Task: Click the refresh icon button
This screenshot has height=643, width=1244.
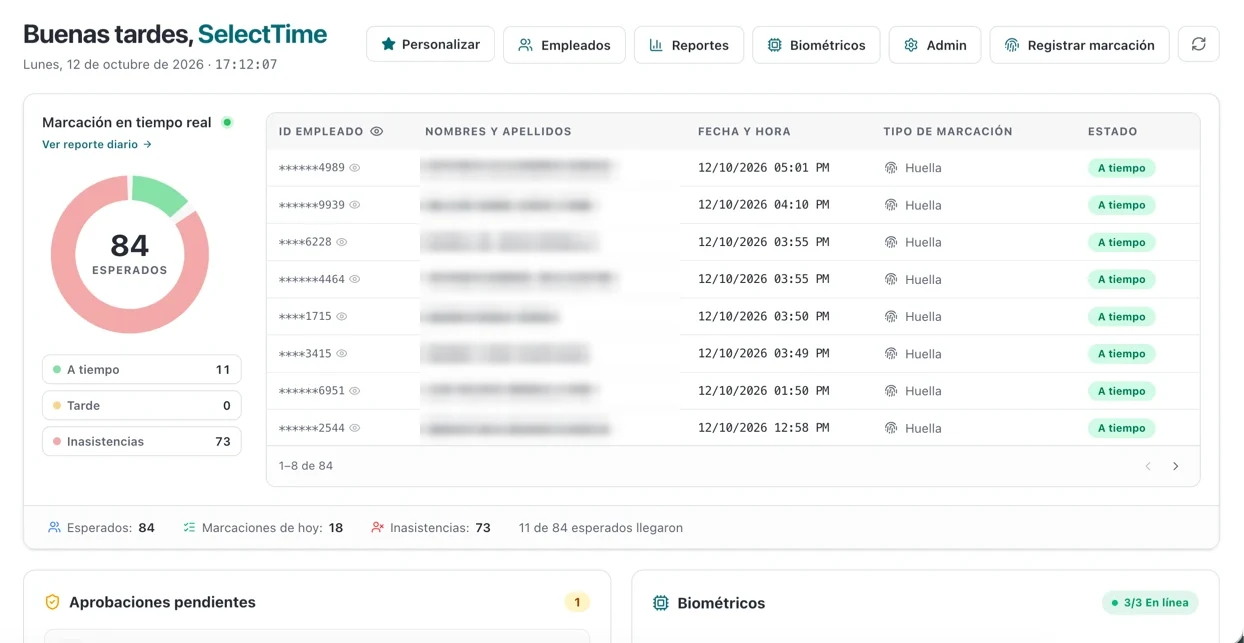Action: [1198, 44]
